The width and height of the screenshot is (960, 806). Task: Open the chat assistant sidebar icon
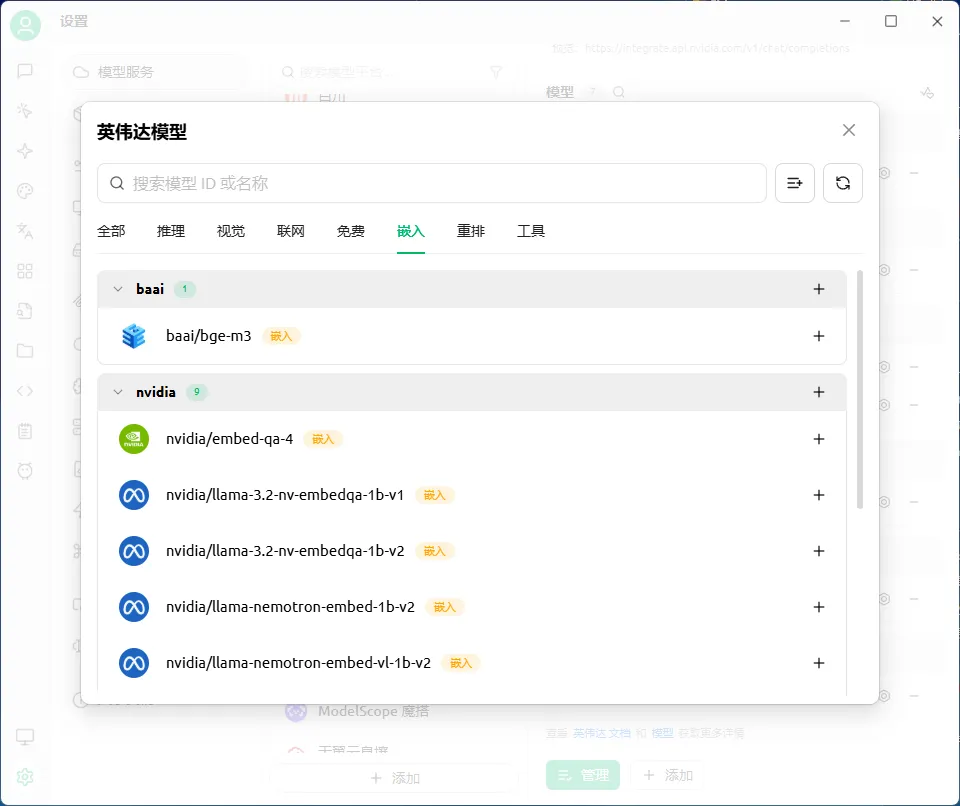[25, 71]
